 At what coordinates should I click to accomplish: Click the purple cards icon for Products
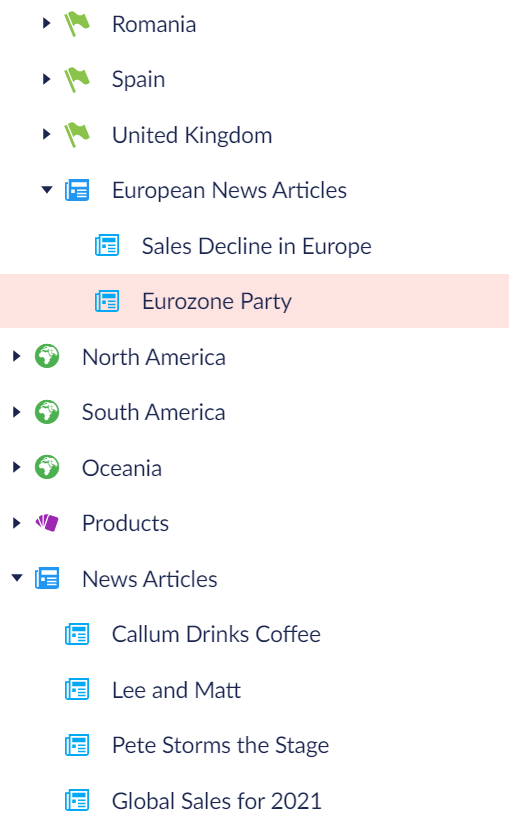pyautogui.click(x=47, y=522)
